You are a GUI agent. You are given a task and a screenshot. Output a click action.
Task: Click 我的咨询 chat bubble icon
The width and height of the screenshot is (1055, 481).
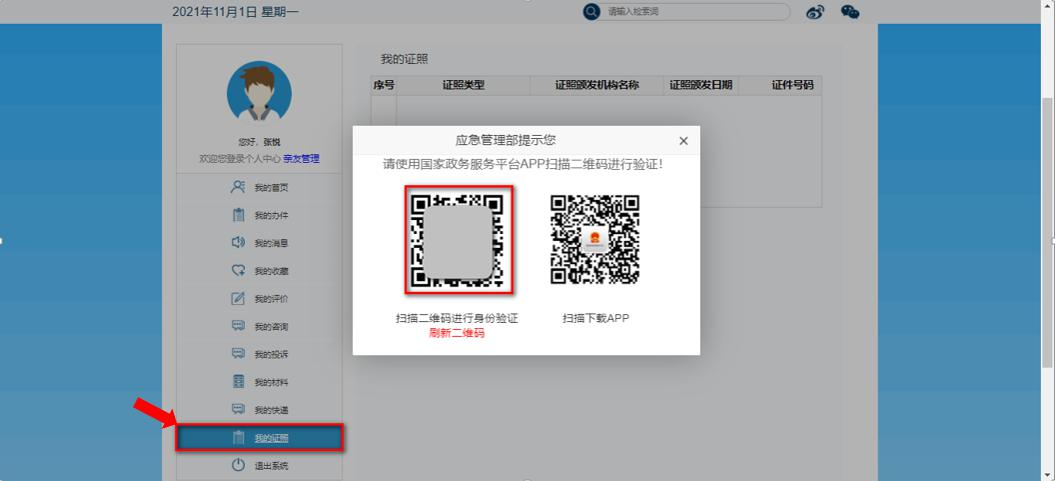pyautogui.click(x=238, y=326)
